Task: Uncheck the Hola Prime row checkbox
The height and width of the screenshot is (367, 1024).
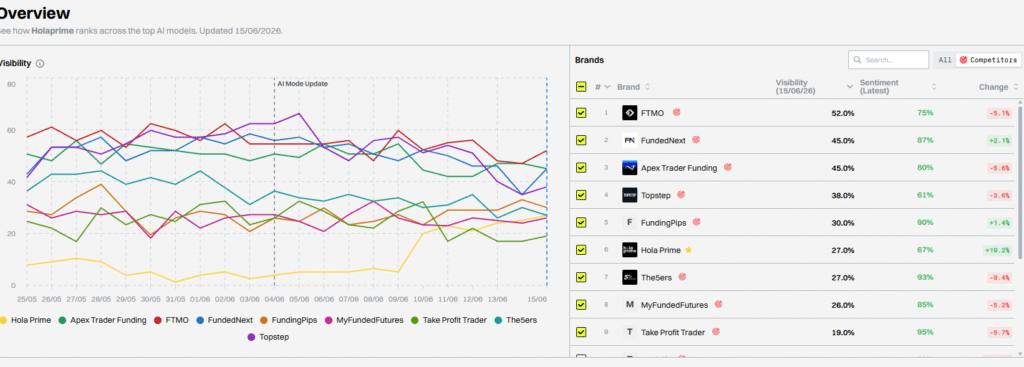Action: 581,250
